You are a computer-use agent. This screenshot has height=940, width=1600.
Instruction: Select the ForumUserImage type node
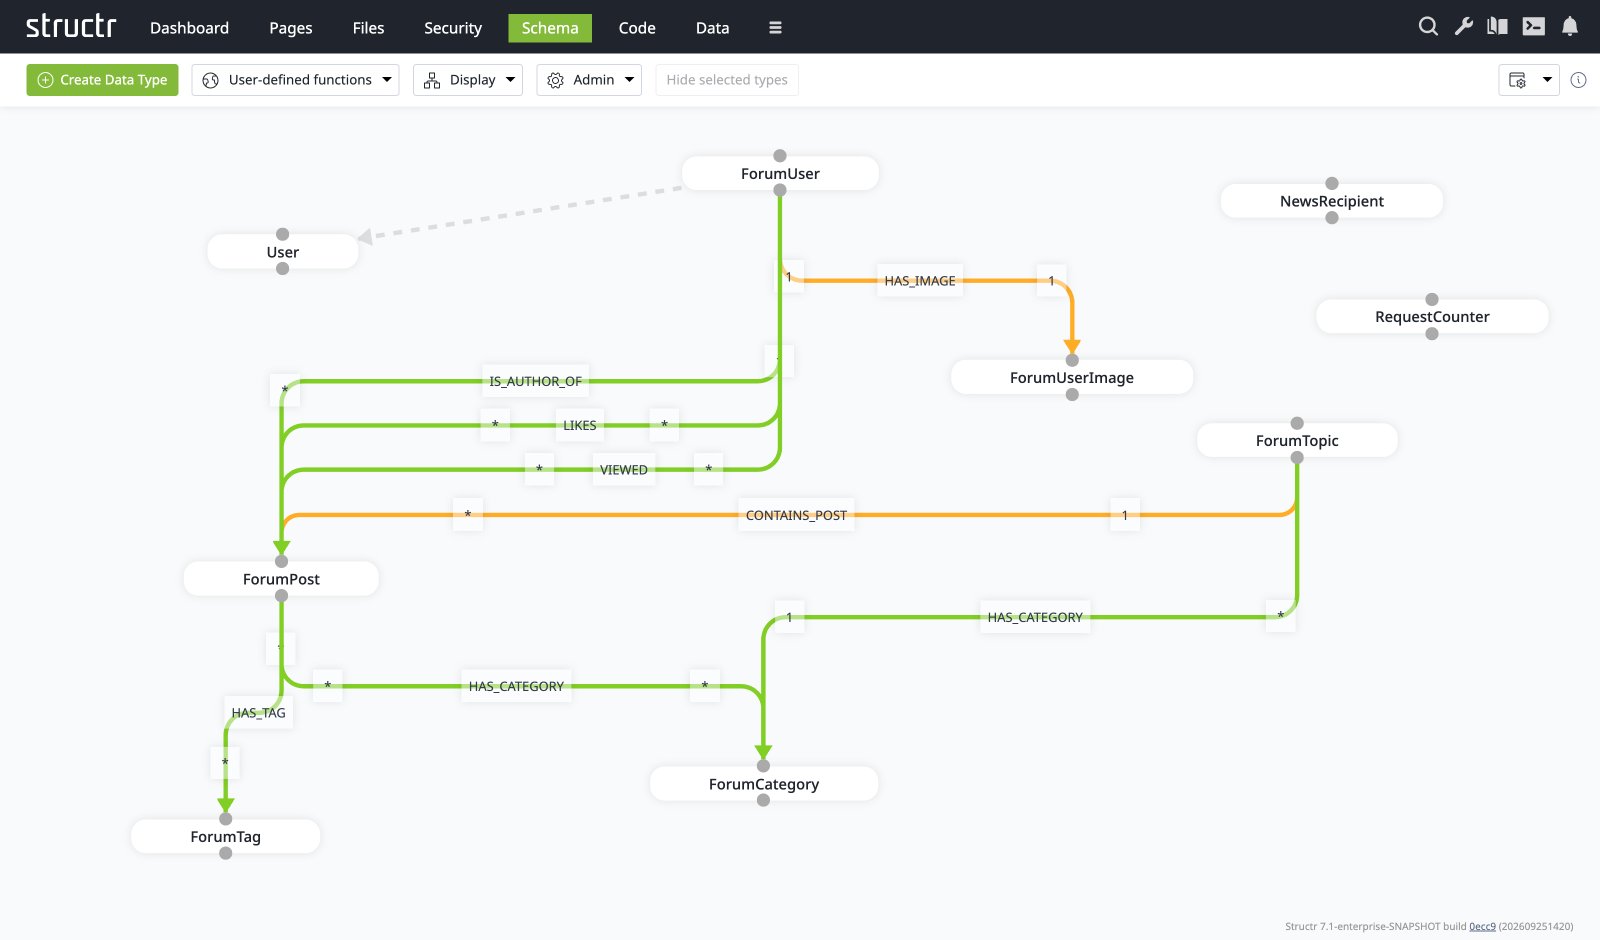(x=1072, y=377)
